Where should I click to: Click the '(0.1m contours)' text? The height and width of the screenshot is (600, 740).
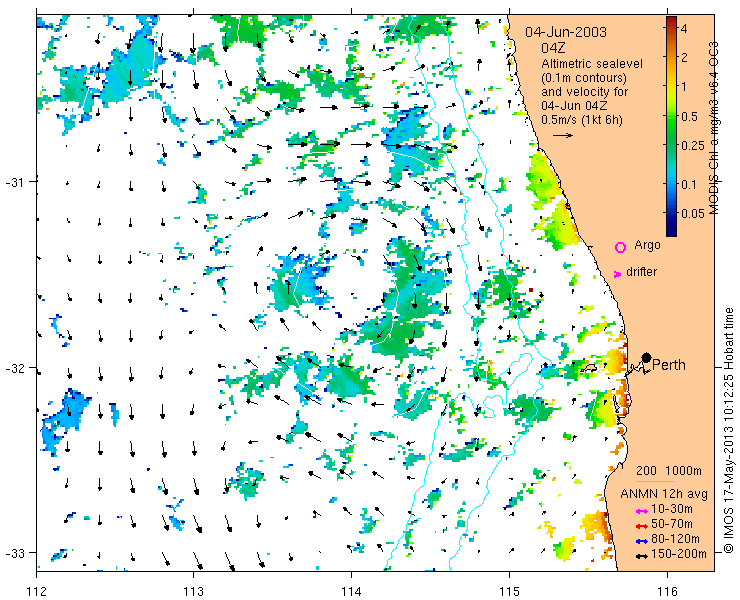point(584,77)
